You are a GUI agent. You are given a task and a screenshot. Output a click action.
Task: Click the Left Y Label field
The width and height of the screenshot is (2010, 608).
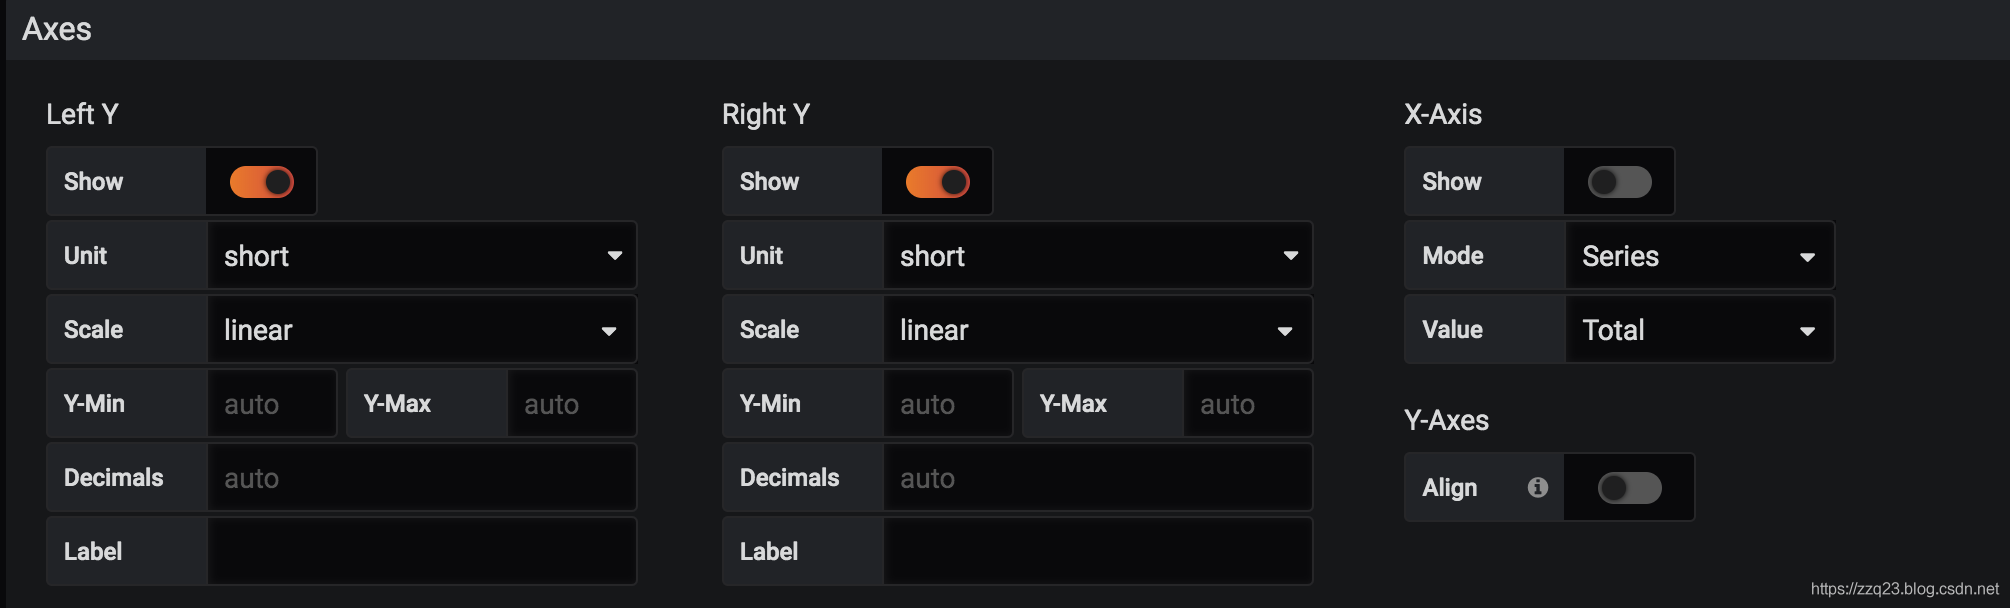point(421,552)
